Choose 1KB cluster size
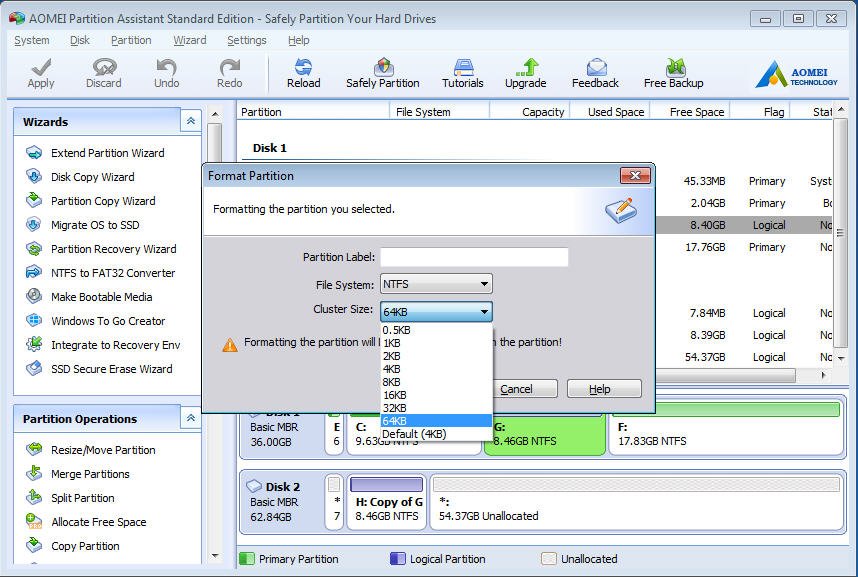This screenshot has height=577, width=858. coord(436,343)
